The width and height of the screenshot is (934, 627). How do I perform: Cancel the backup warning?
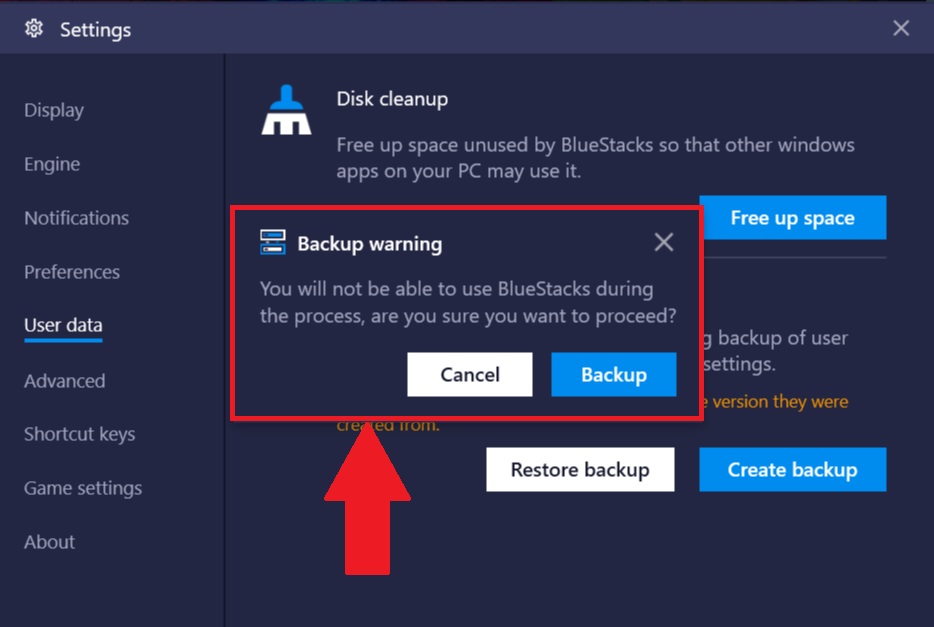click(469, 375)
